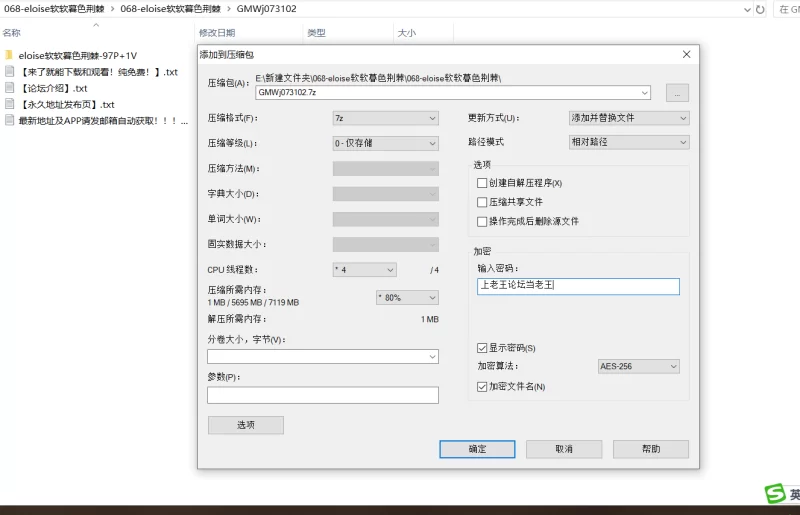
Task: Click the 【论坛介绍】.txt file icon
Action: coord(9,88)
